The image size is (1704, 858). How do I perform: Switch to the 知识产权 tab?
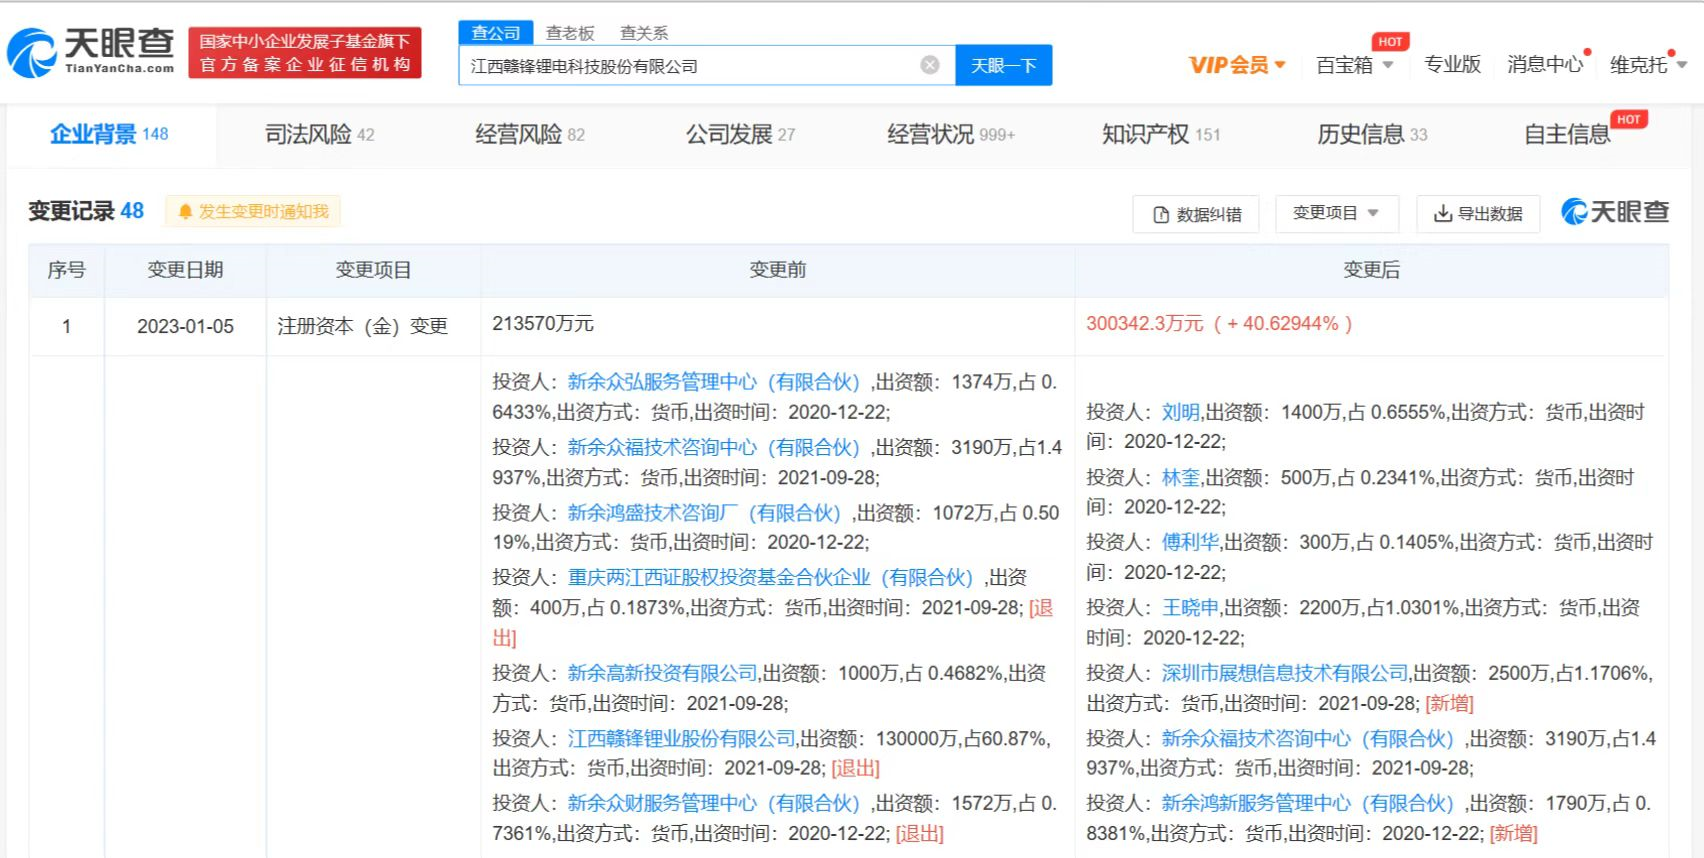pyautogui.click(x=1160, y=134)
